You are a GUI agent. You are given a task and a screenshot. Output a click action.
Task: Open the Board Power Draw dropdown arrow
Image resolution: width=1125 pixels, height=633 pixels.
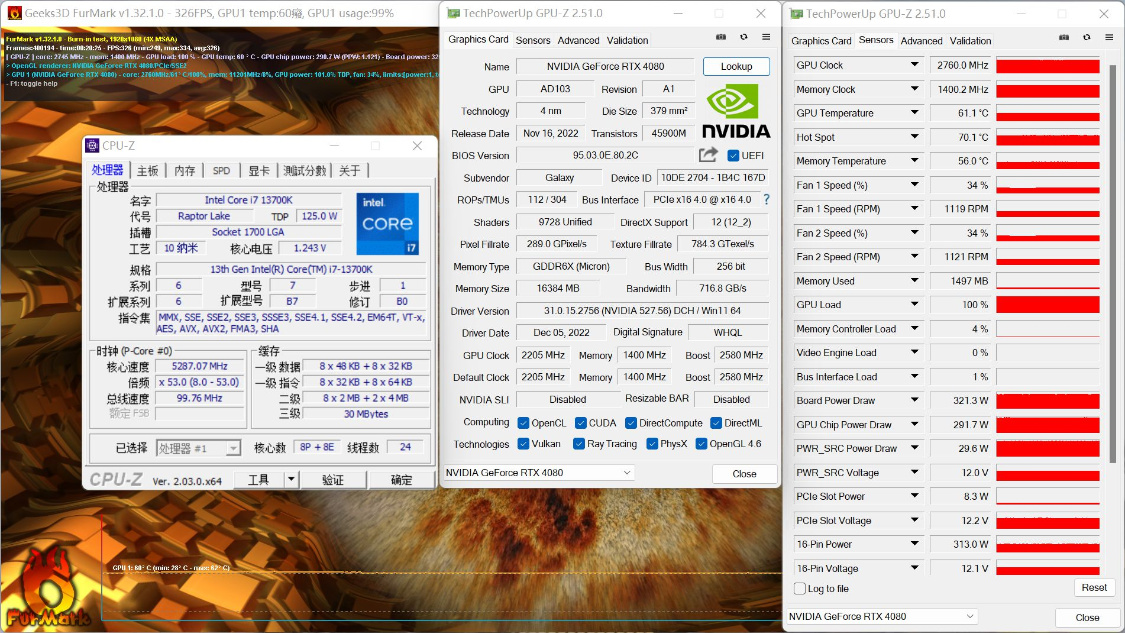[914, 400]
